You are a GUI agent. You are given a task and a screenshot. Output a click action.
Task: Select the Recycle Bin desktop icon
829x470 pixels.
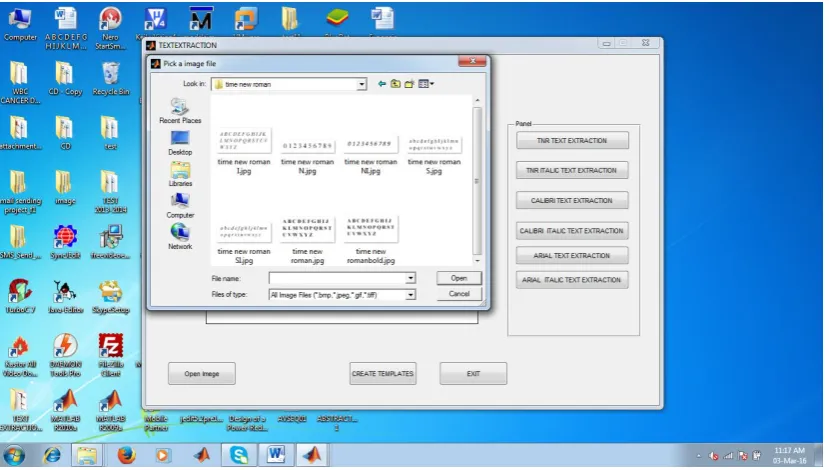110,79
